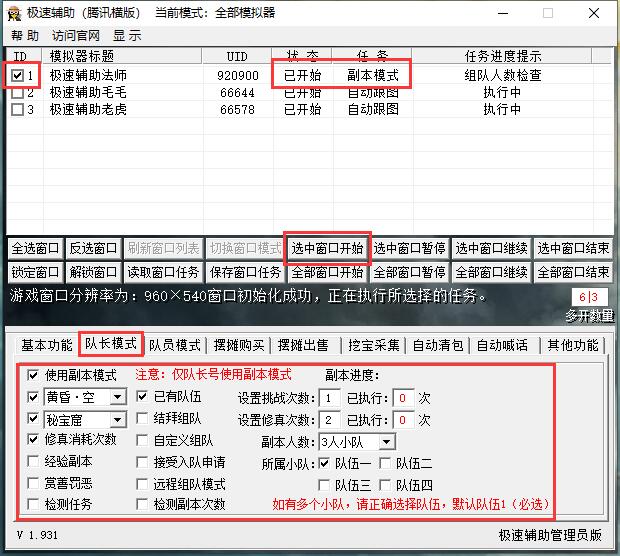
Task: Enable the 经验副本 checkbox
Action: click(x=33, y=461)
